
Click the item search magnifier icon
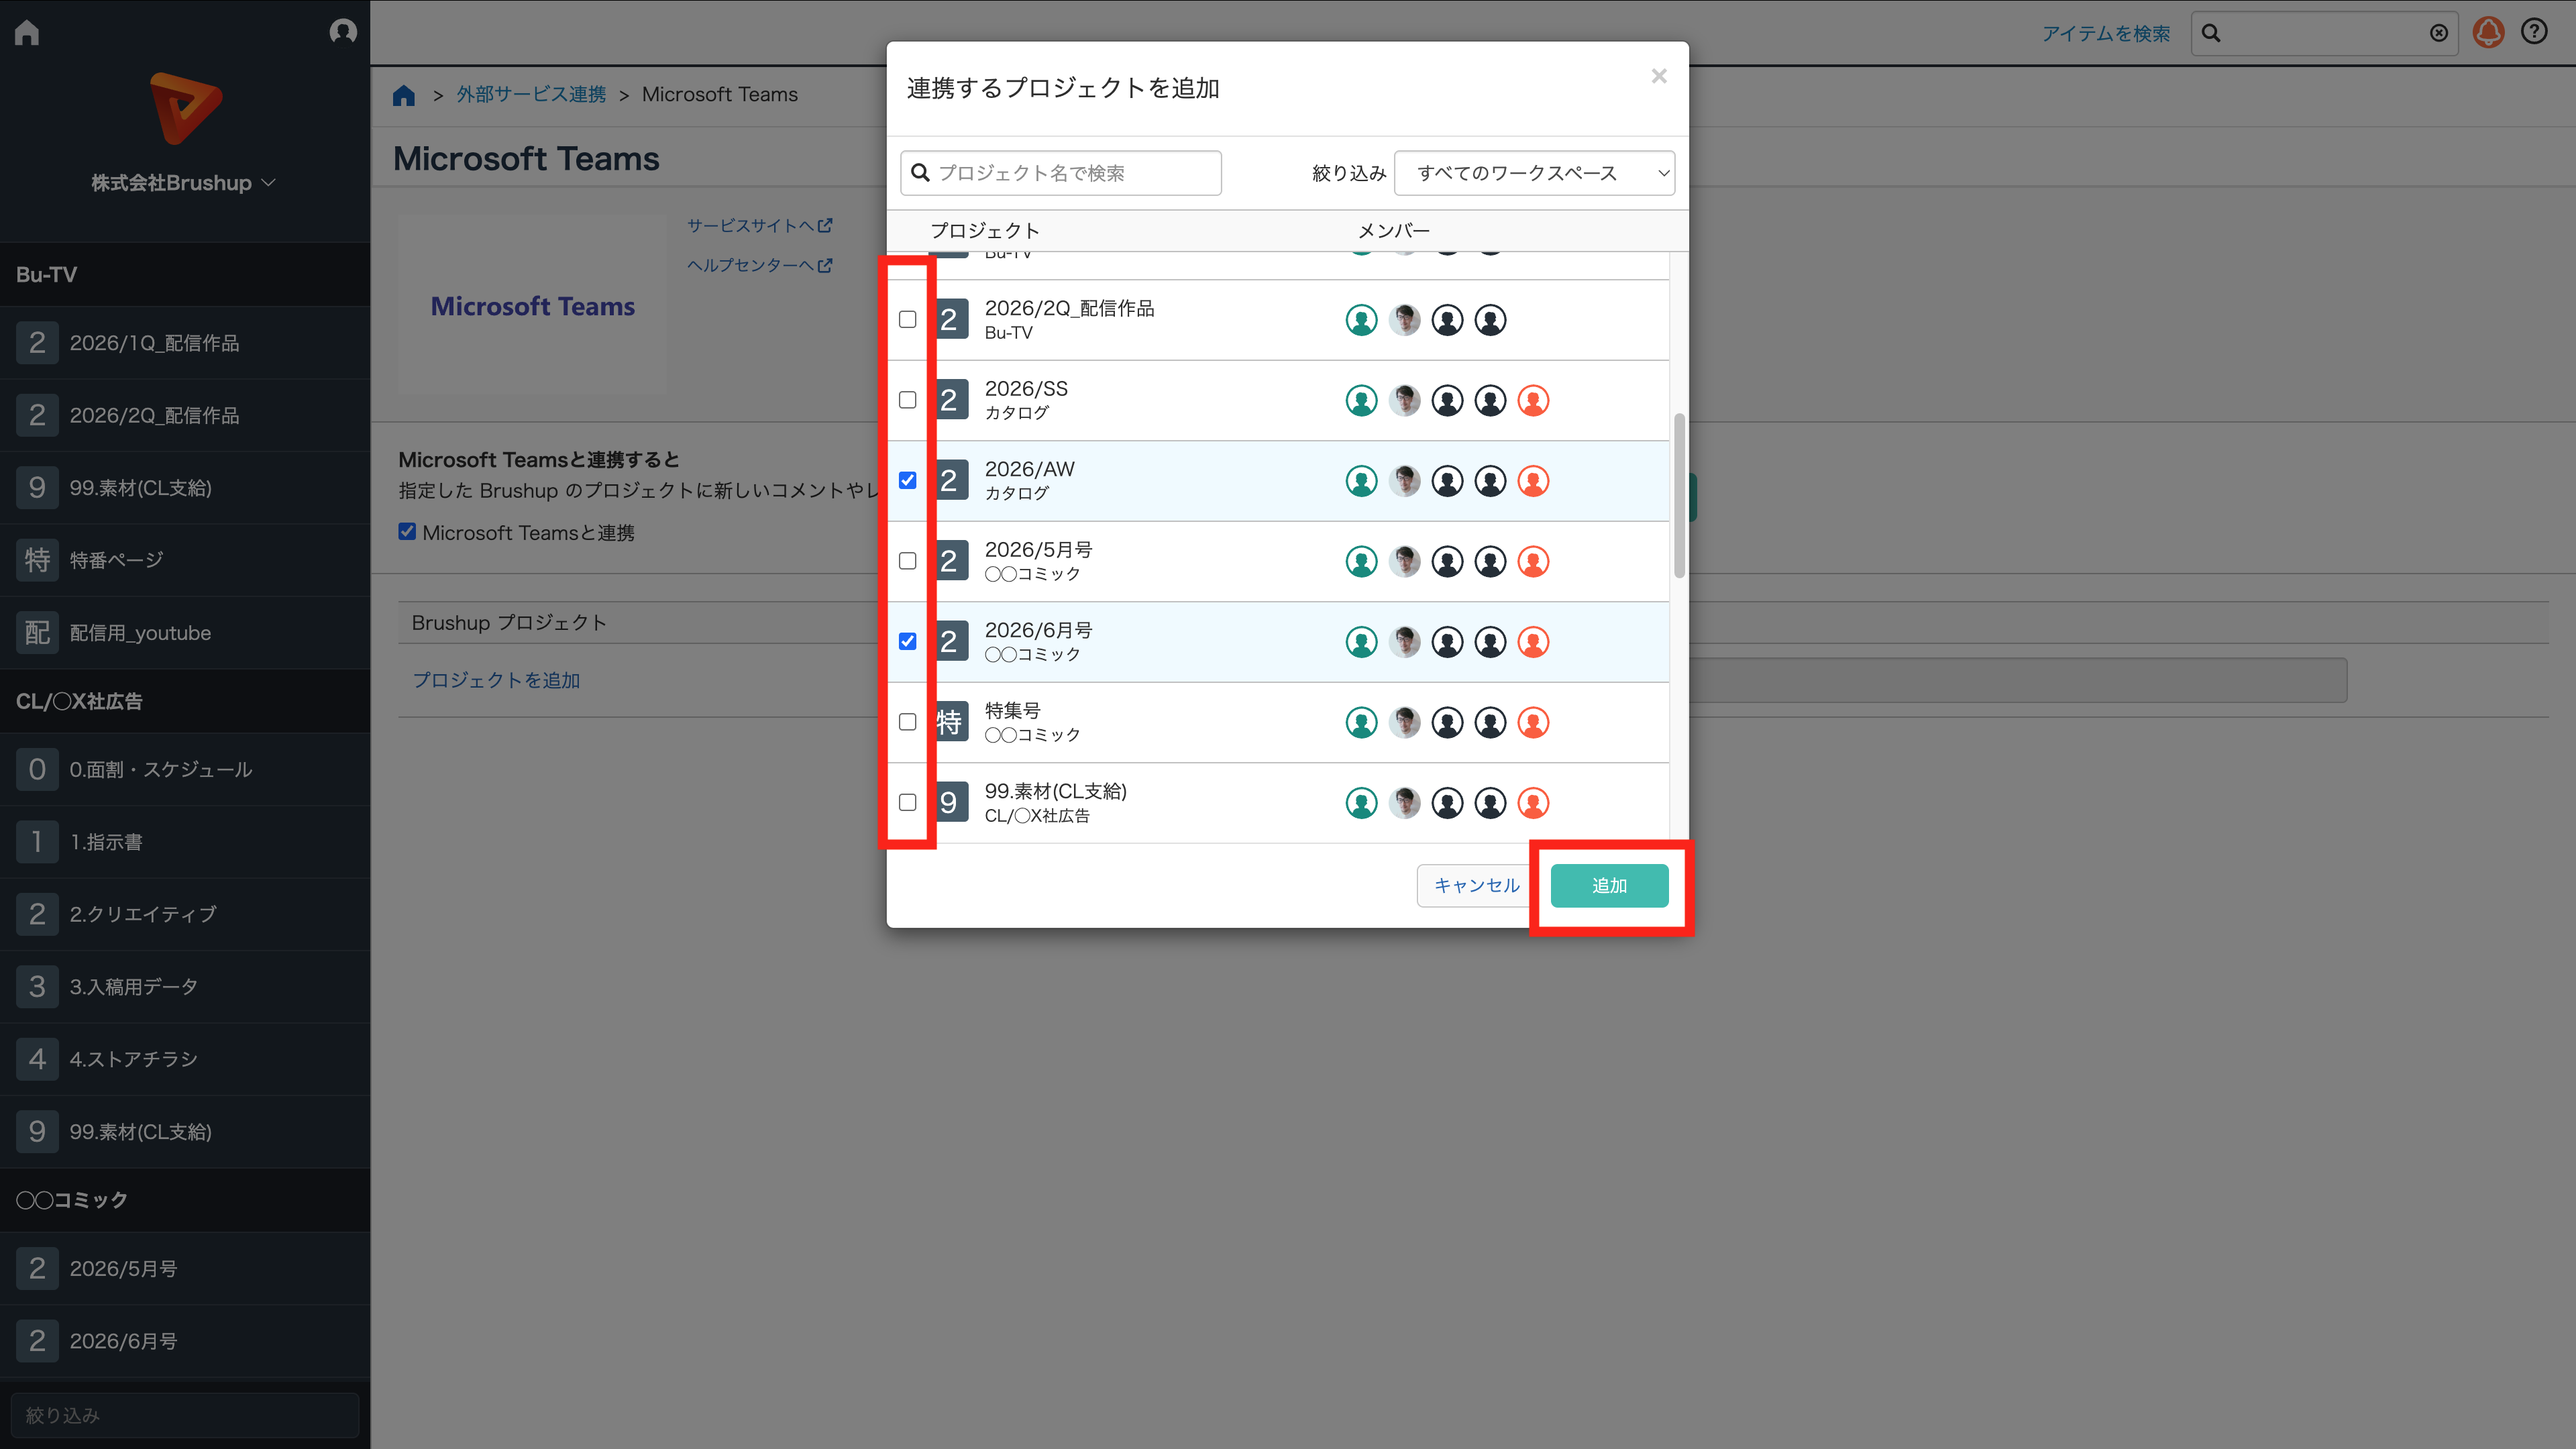click(2211, 33)
